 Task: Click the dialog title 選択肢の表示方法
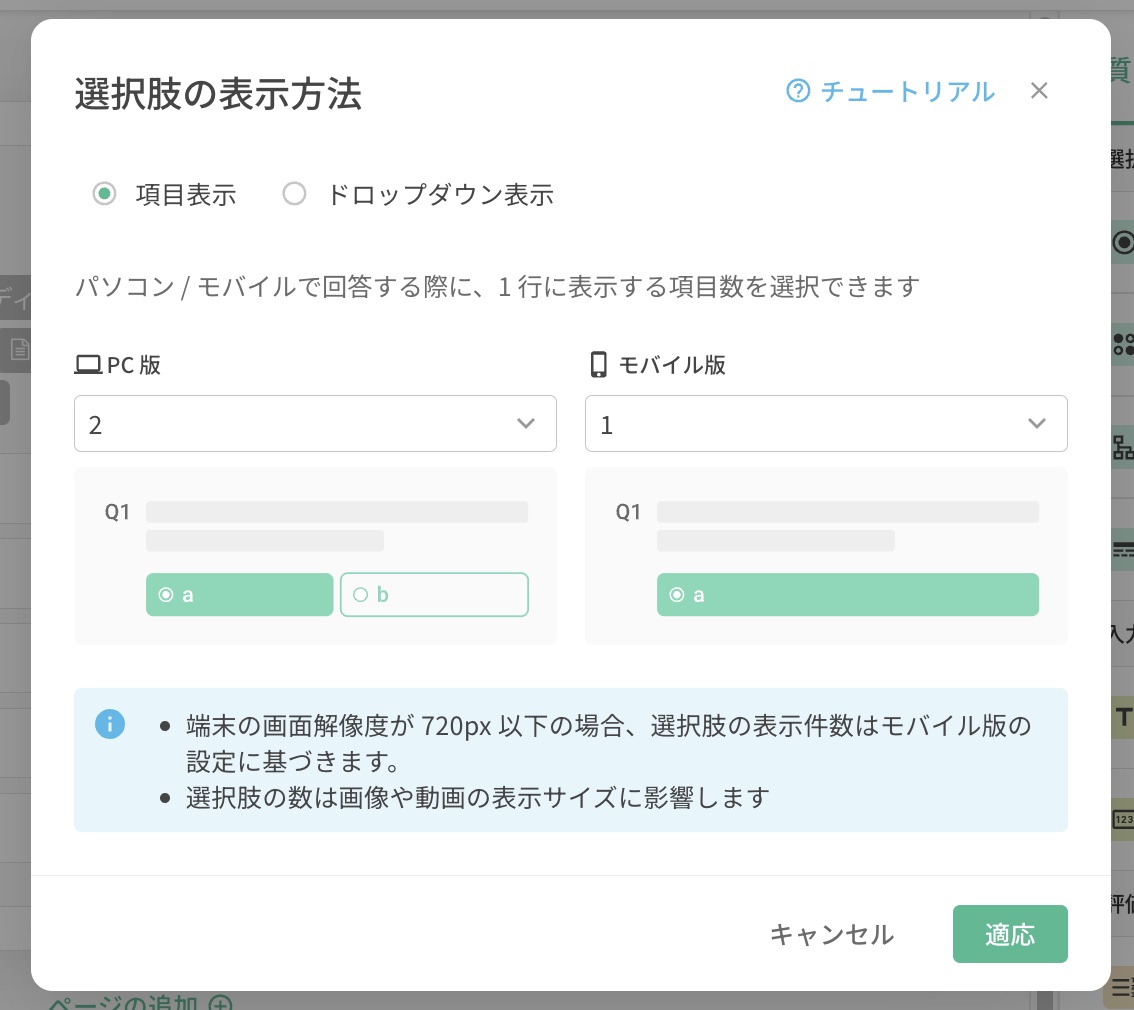click(x=218, y=94)
